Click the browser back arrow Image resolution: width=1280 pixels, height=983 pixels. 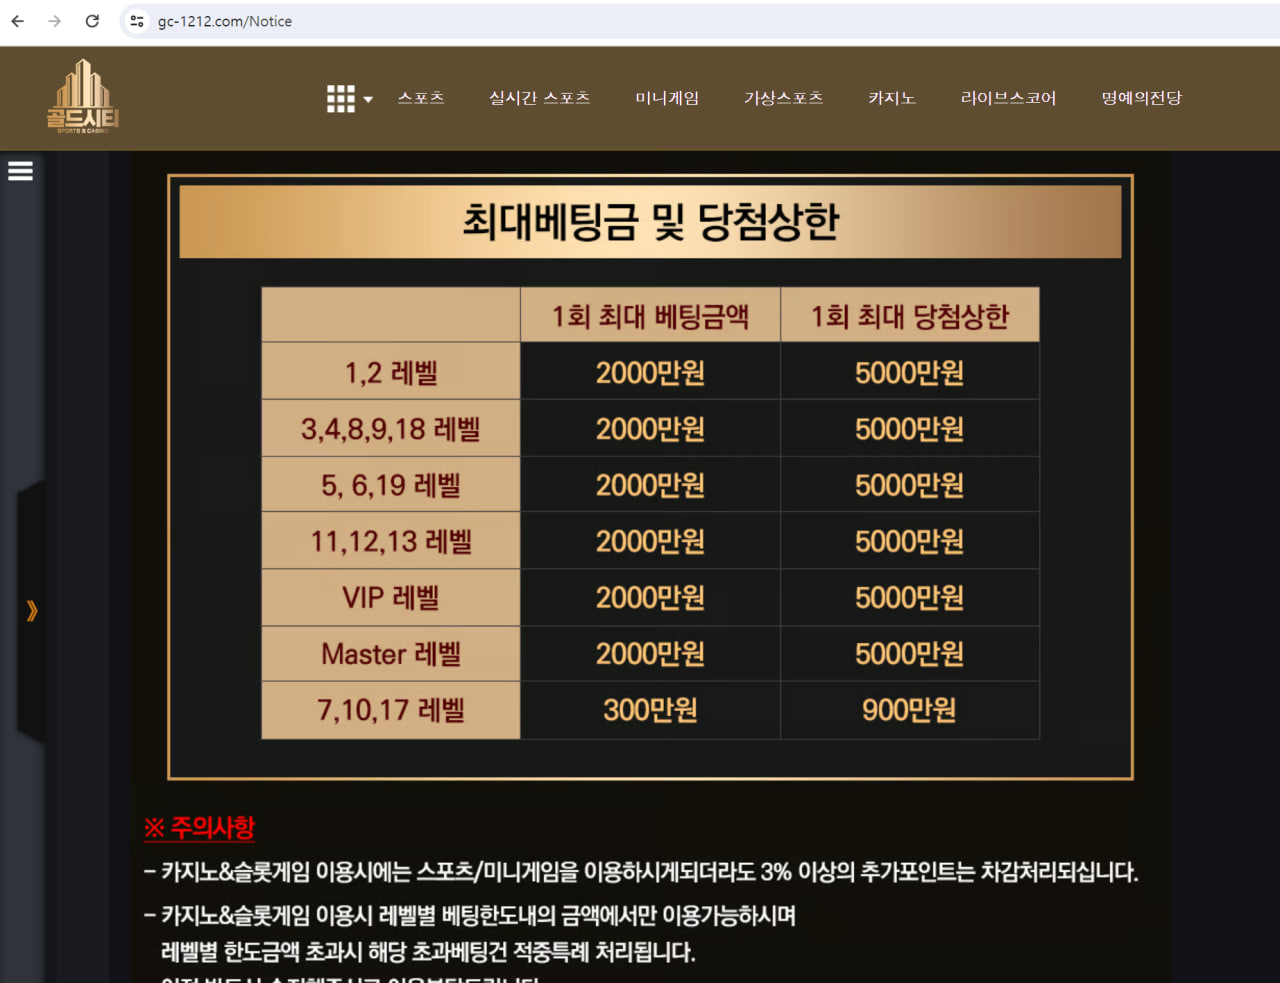click(17, 21)
